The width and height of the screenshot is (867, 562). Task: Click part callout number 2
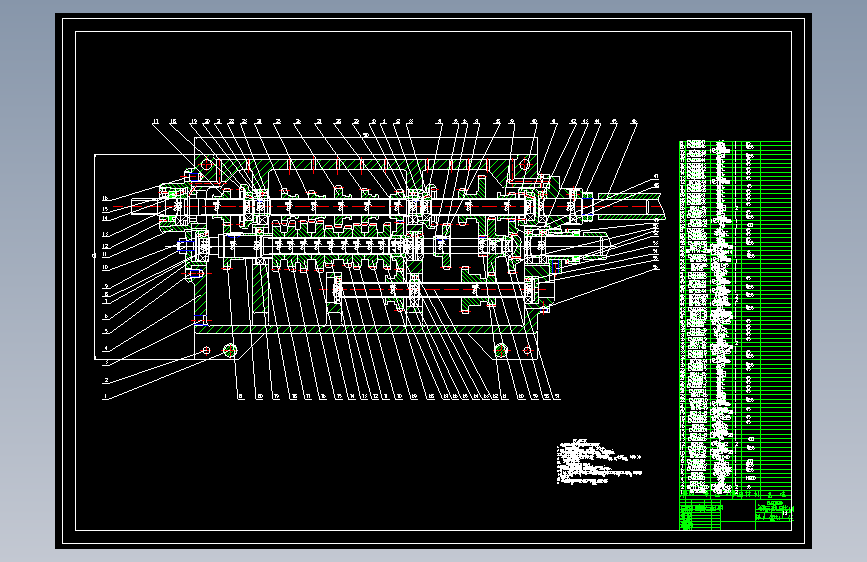tap(106, 380)
